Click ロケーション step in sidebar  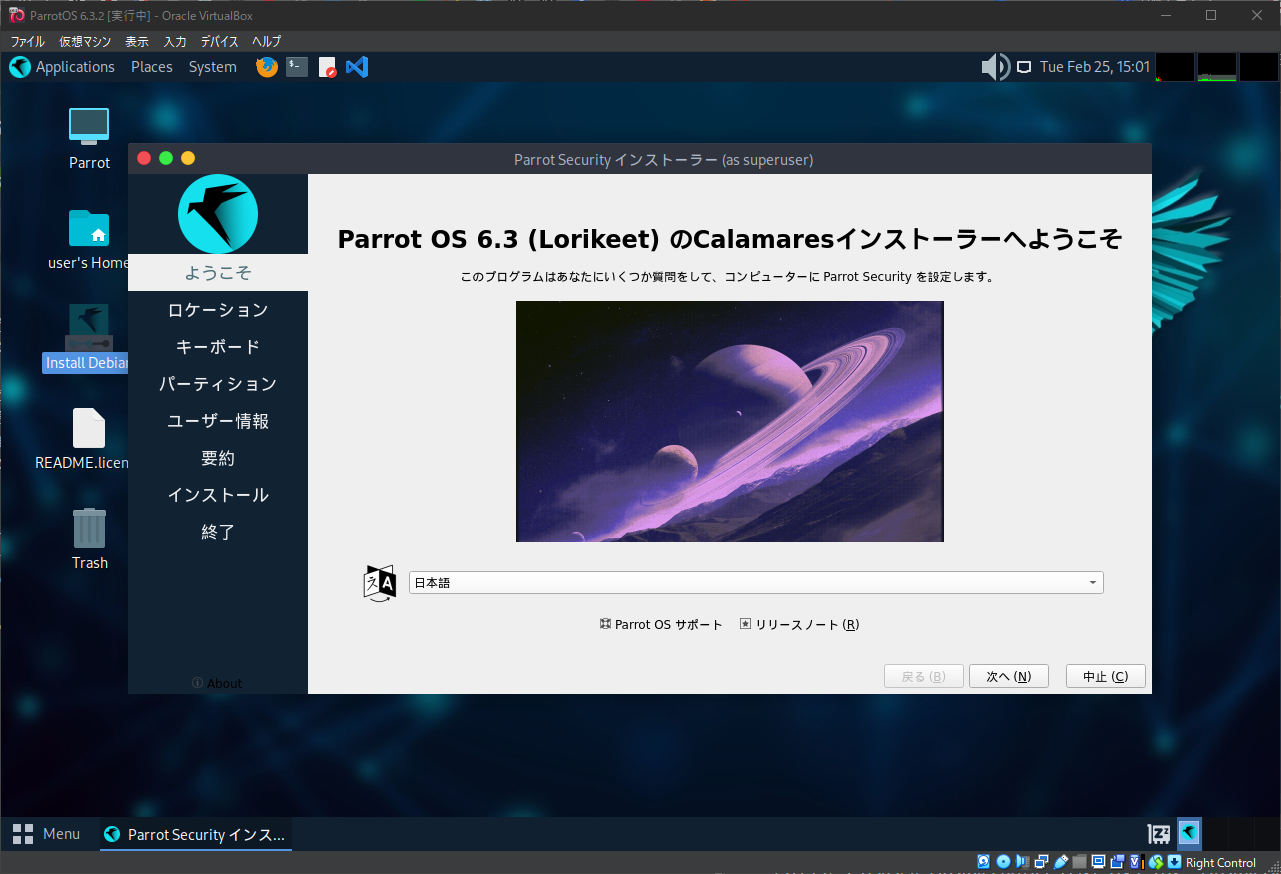click(x=218, y=310)
